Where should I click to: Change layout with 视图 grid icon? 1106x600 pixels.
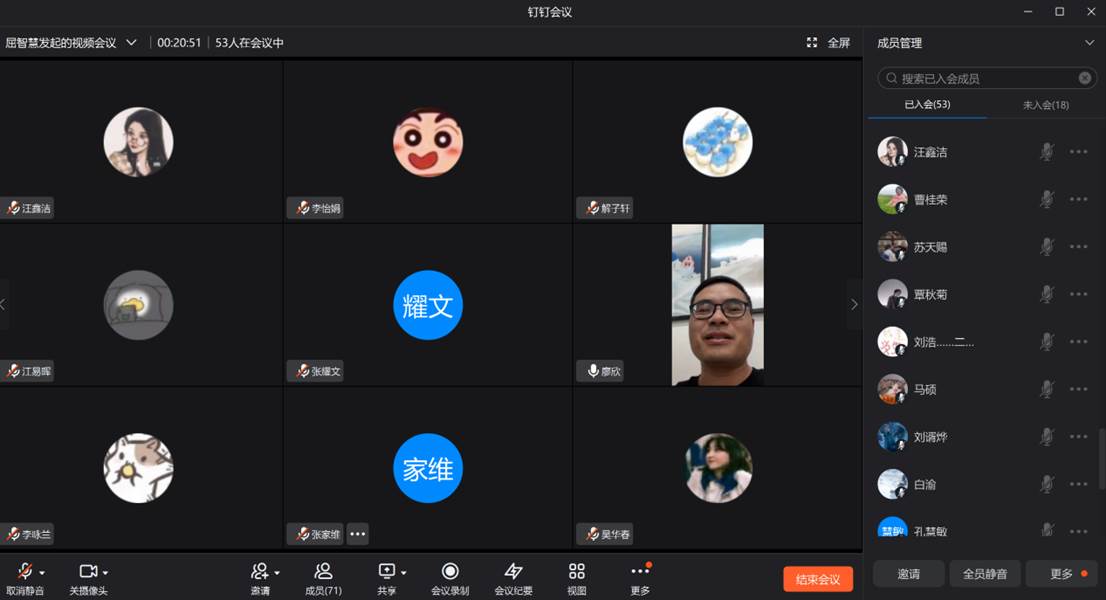click(x=576, y=571)
